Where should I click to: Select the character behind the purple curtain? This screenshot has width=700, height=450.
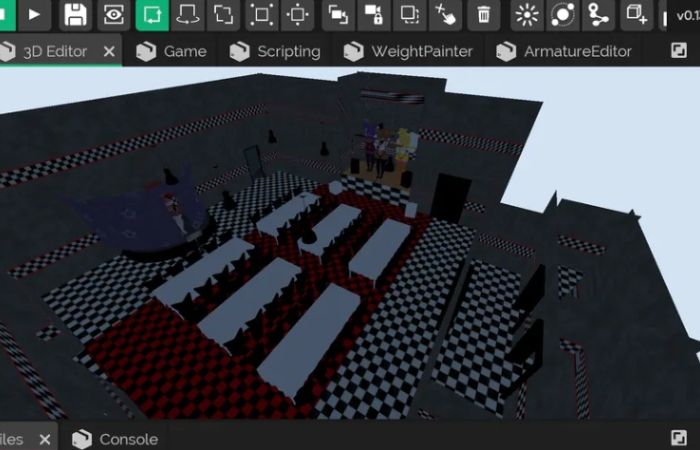174,213
